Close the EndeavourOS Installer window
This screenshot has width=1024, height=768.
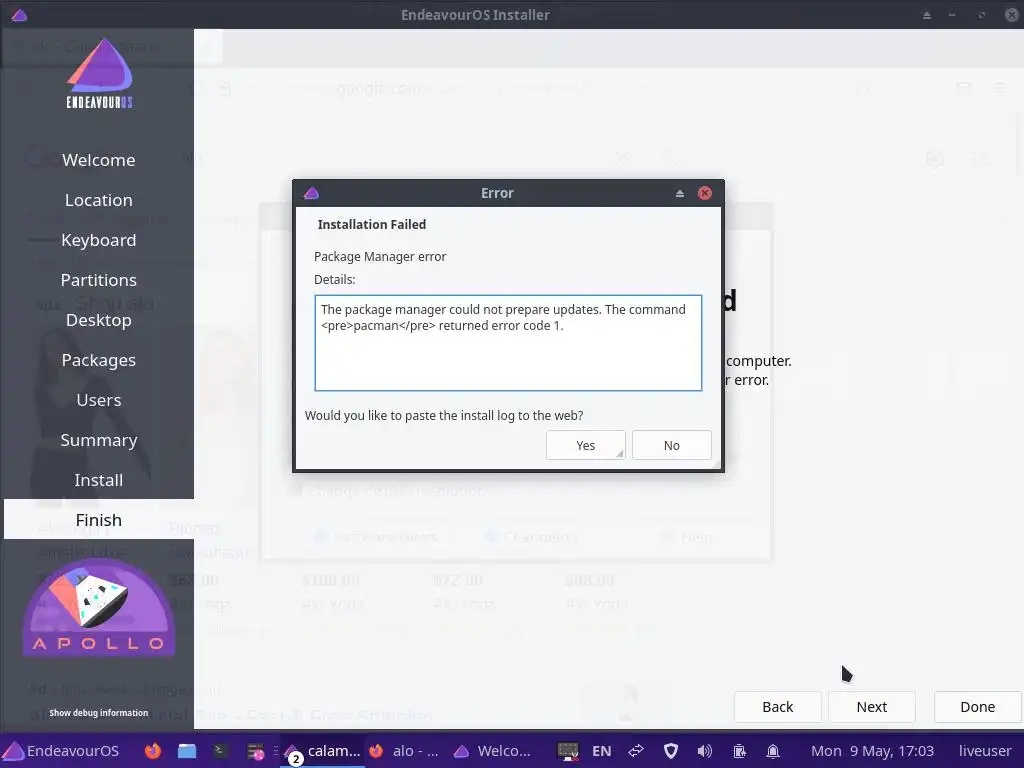1012,15
